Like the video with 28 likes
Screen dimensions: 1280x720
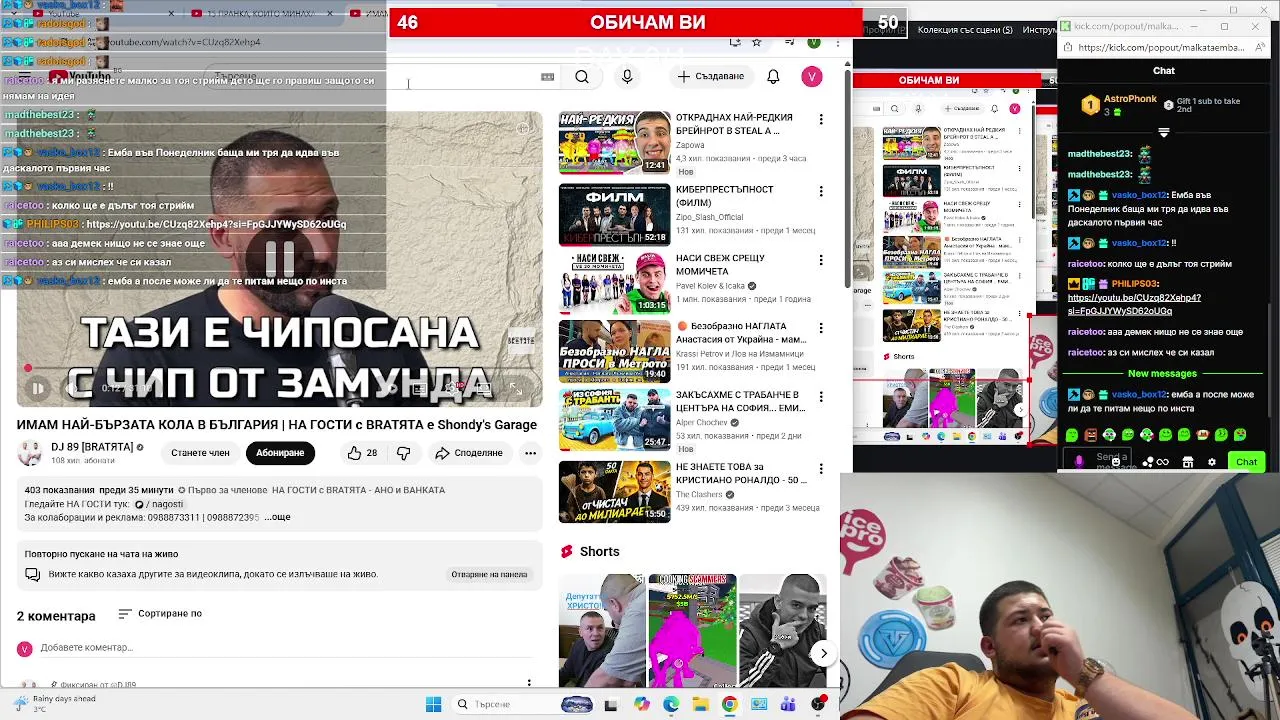[x=362, y=453]
